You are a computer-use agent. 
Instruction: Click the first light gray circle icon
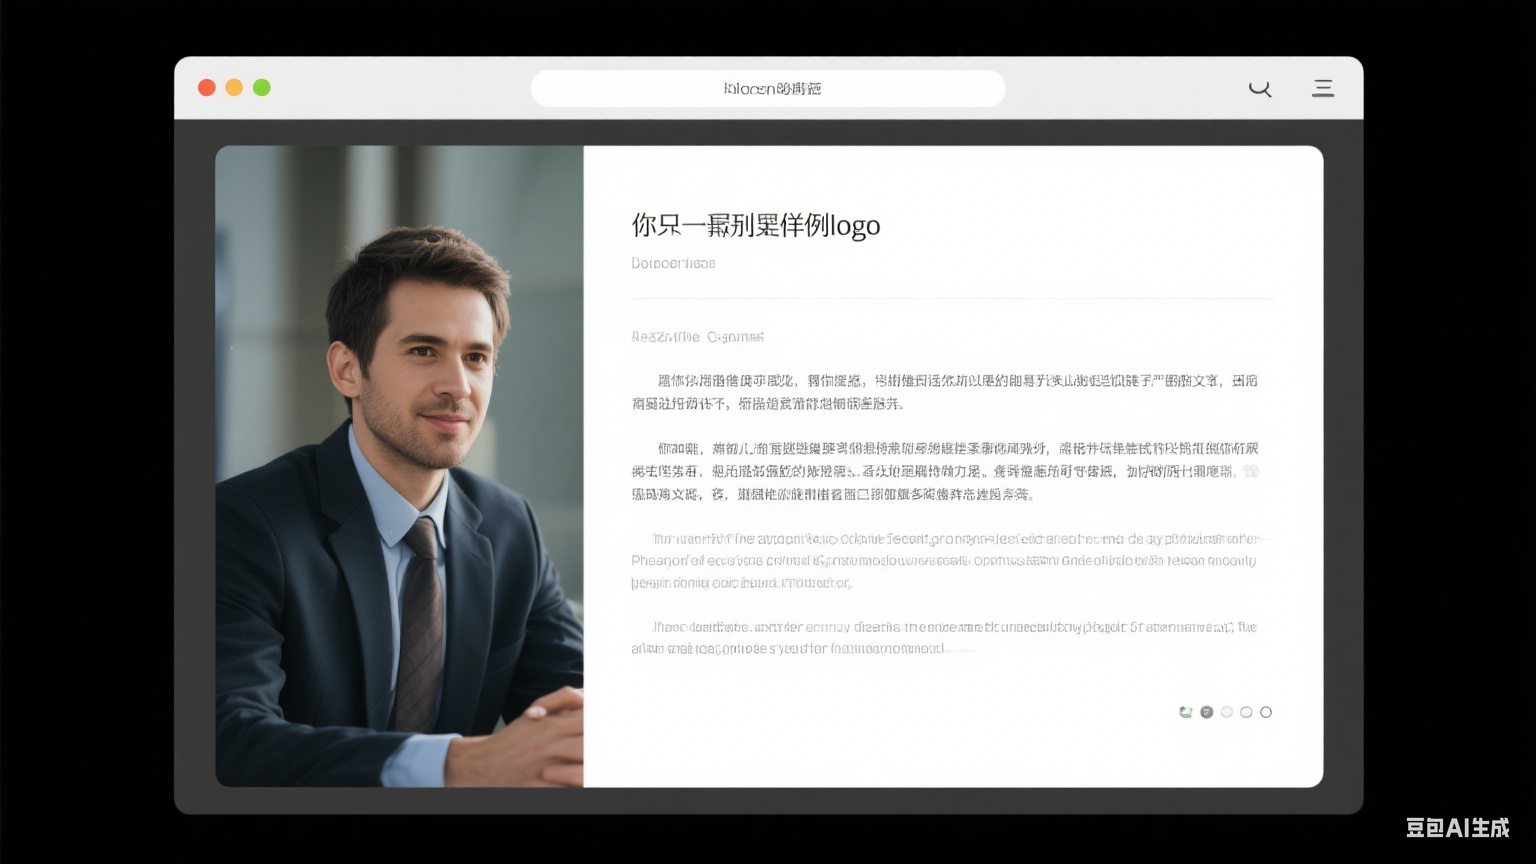(1226, 711)
